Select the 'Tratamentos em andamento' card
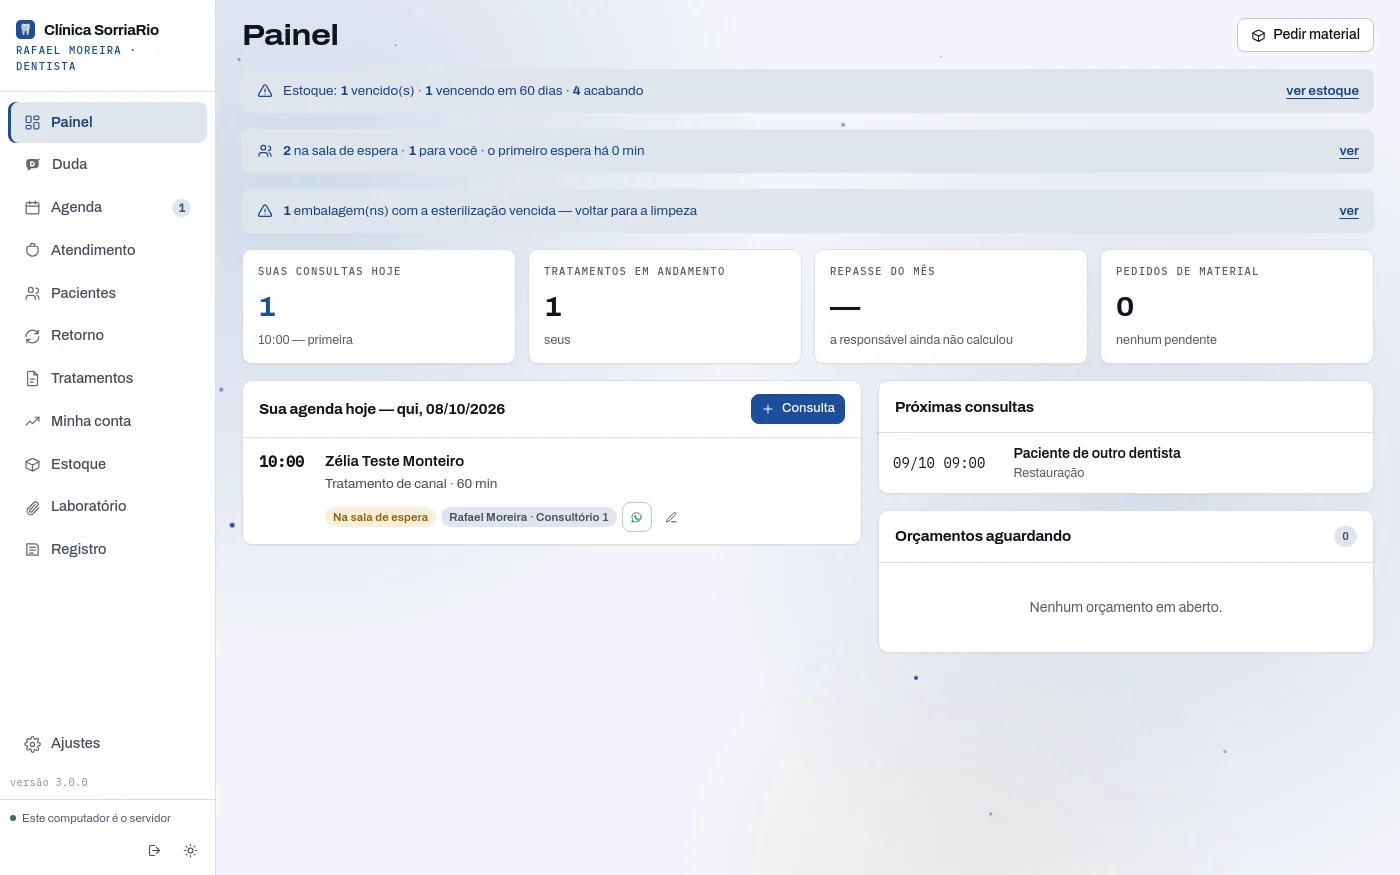 (665, 306)
